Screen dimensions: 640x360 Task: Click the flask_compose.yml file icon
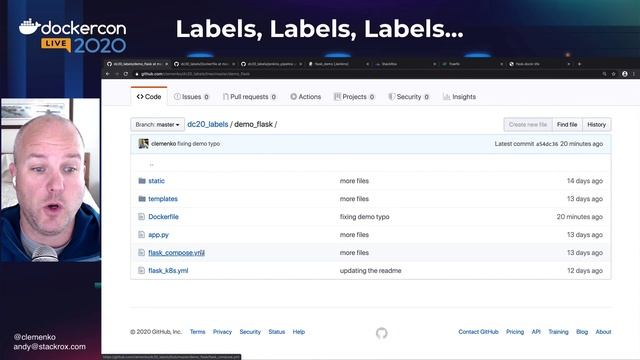tap(141, 253)
